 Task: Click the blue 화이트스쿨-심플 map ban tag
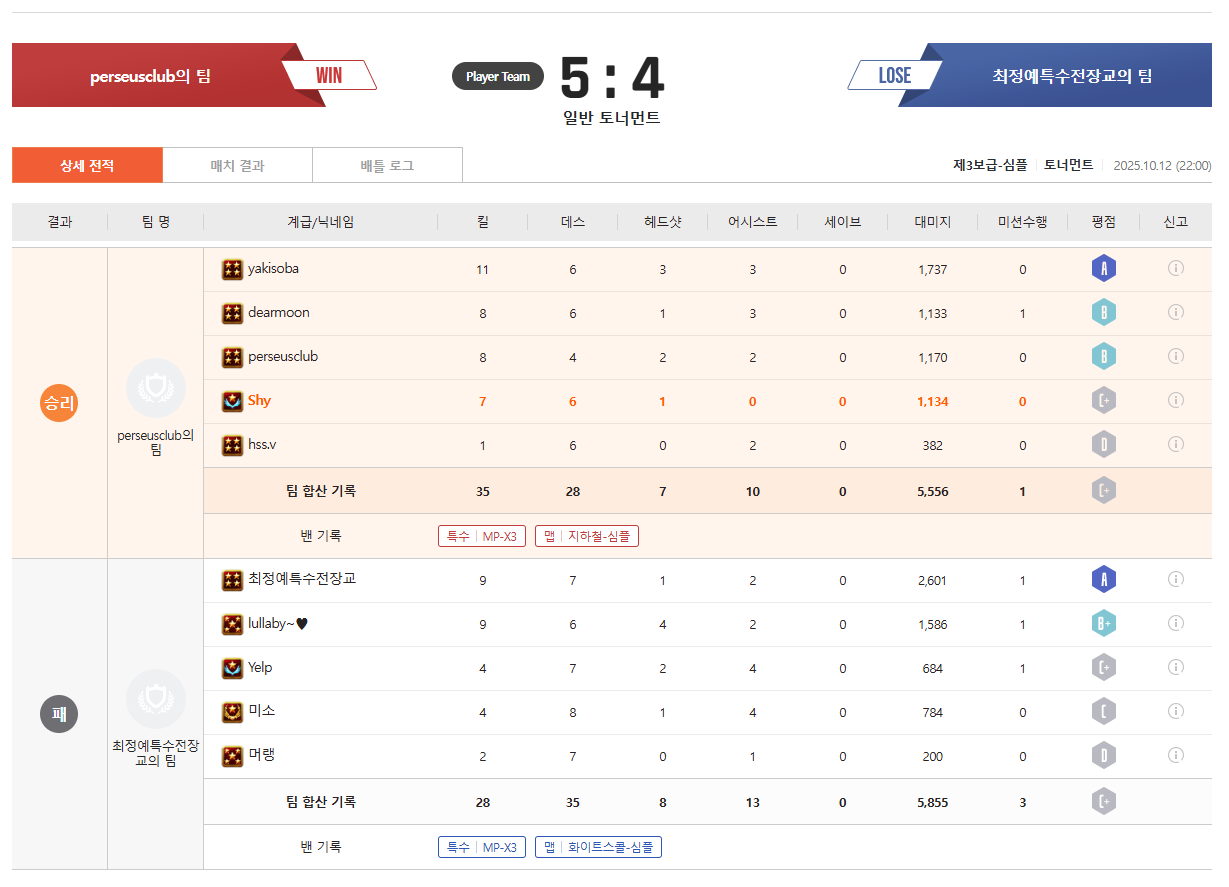(598, 847)
